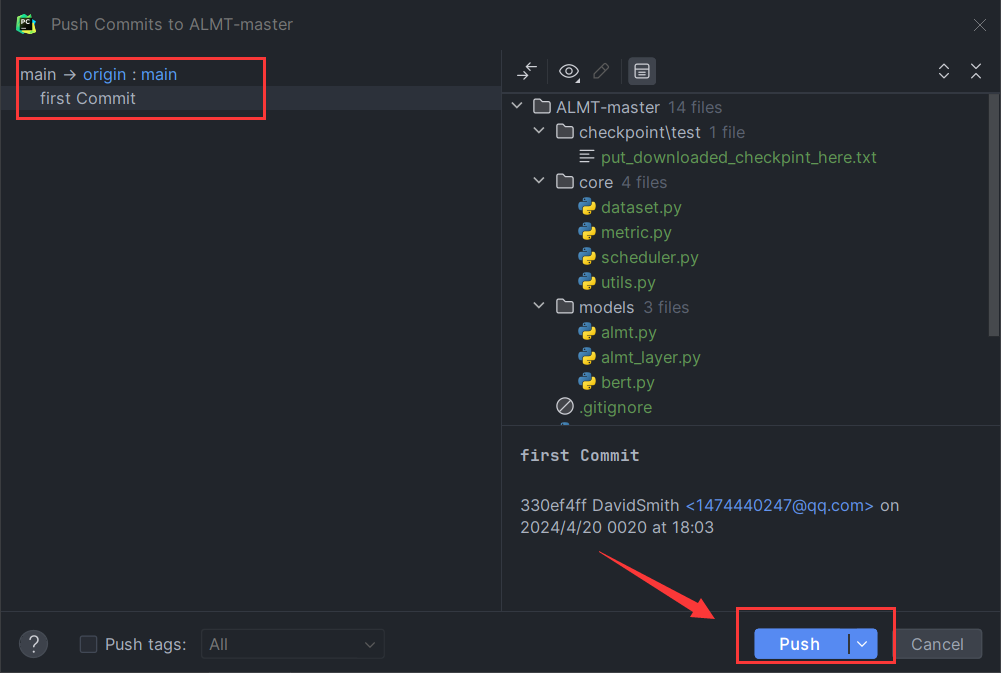Select almt_layer.py in the tree

pos(651,357)
